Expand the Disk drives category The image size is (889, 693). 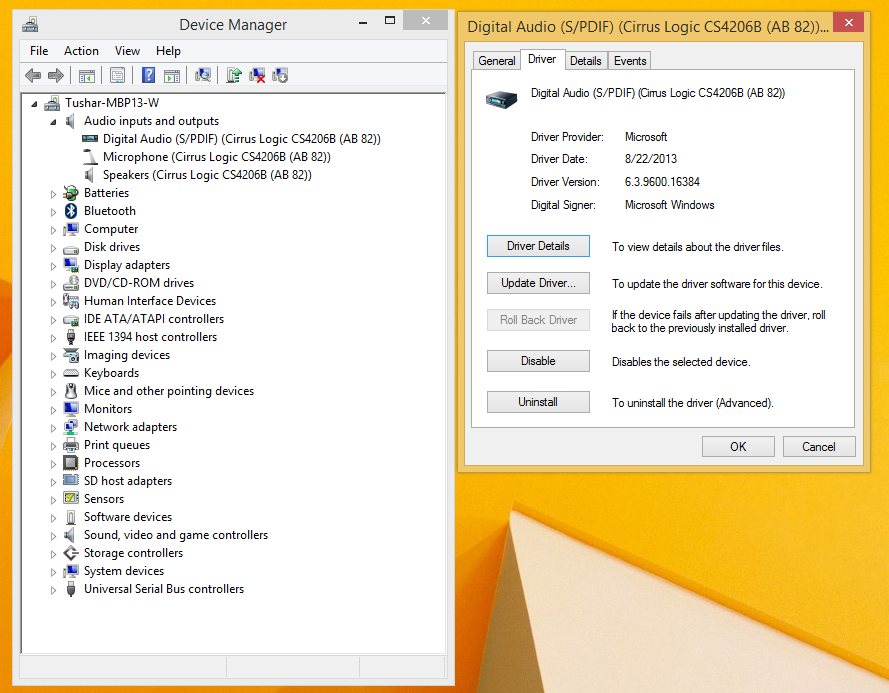(x=53, y=248)
